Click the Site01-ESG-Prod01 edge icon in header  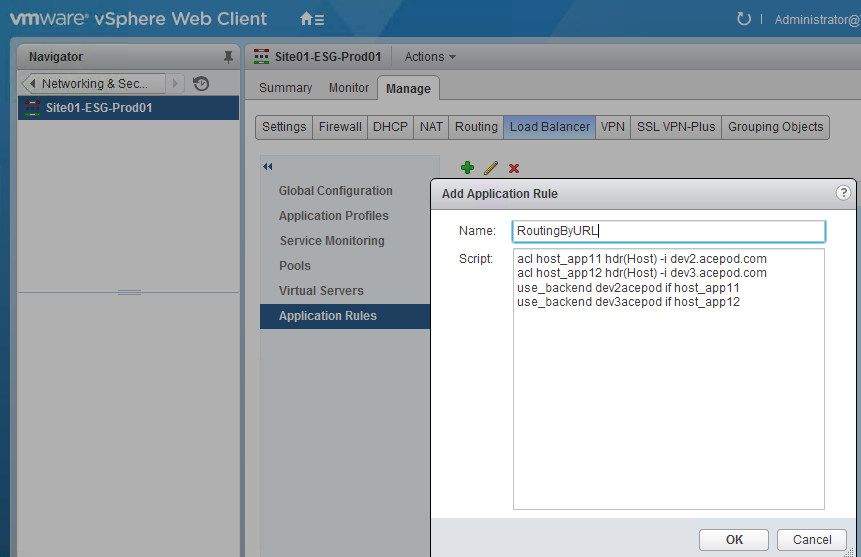coord(261,57)
